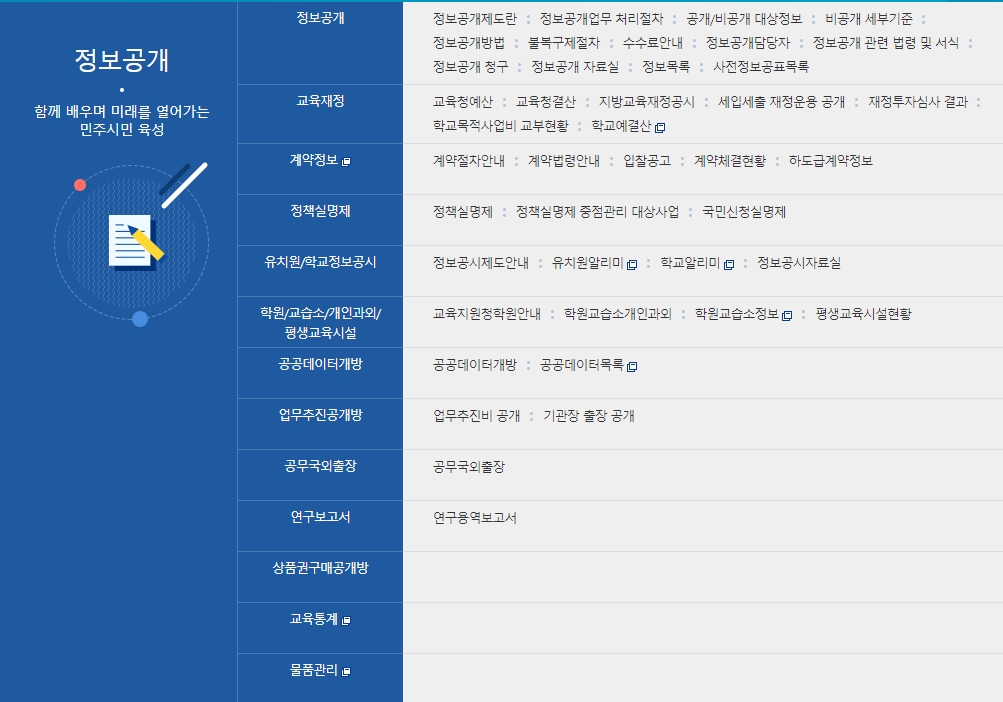Open 공공데이터목록 using its external link icon
The height and width of the screenshot is (702, 1003).
(631, 368)
